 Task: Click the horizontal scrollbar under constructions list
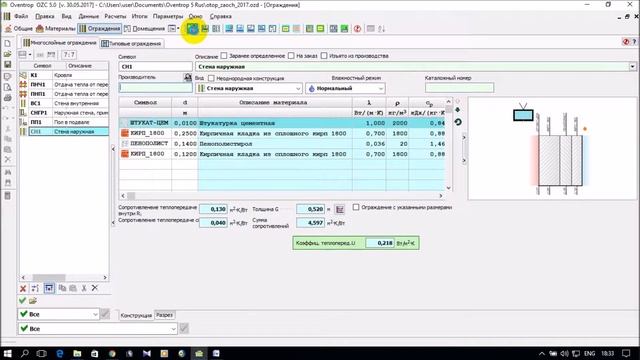pos(64,278)
